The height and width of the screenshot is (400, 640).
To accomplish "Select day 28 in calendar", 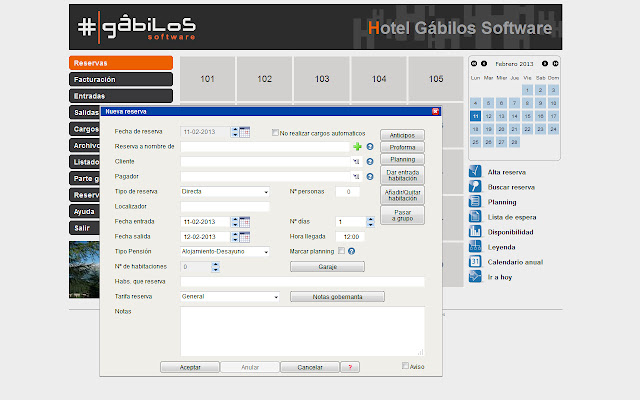I will [x=514, y=142].
